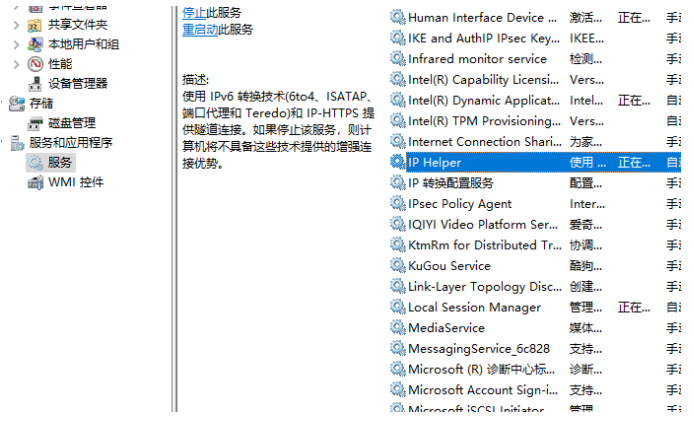Click the WMI 控件 icon
Image resolution: width=694 pixels, height=422 pixels.
pos(35,182)
